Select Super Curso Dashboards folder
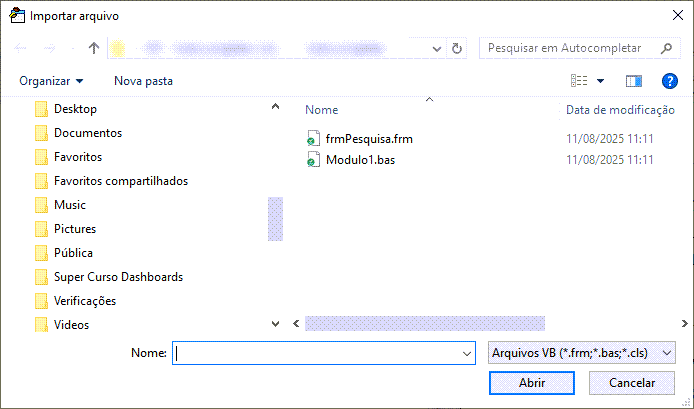 click(118, 277)
